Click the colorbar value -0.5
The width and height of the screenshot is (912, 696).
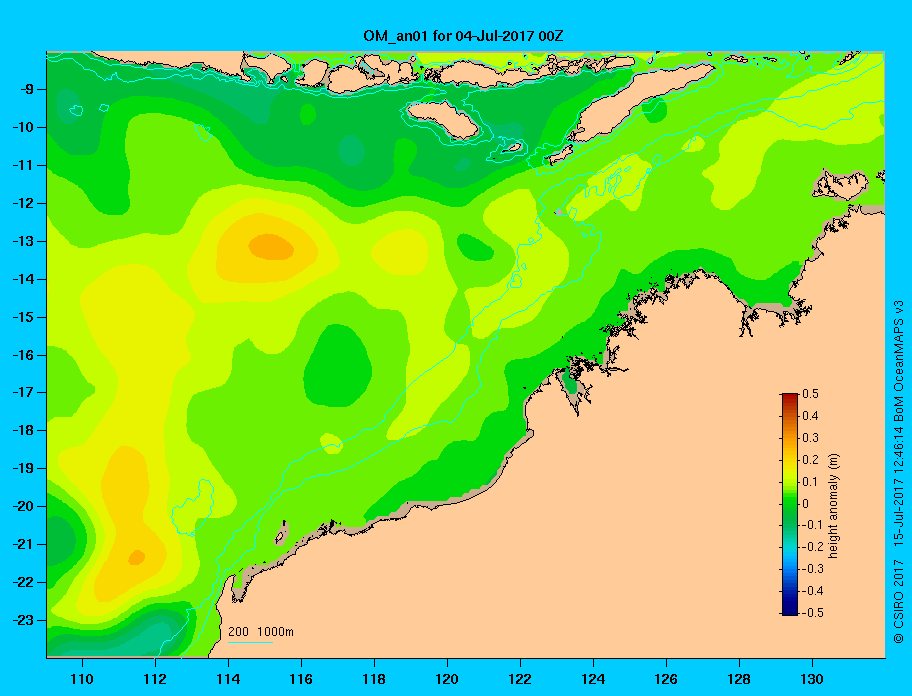[x=813, y=613]
